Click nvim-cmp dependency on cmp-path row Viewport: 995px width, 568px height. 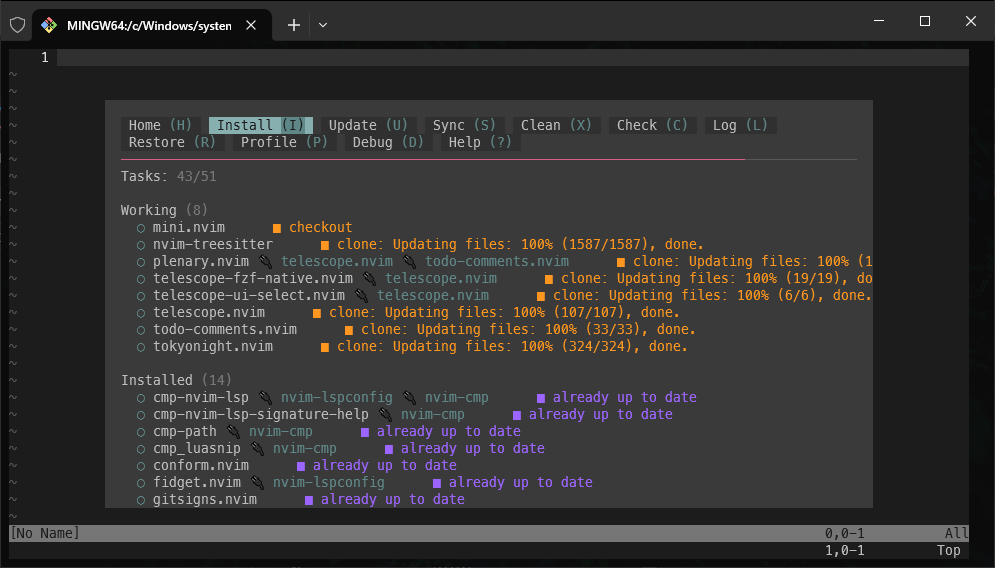[x=280, y=432]
